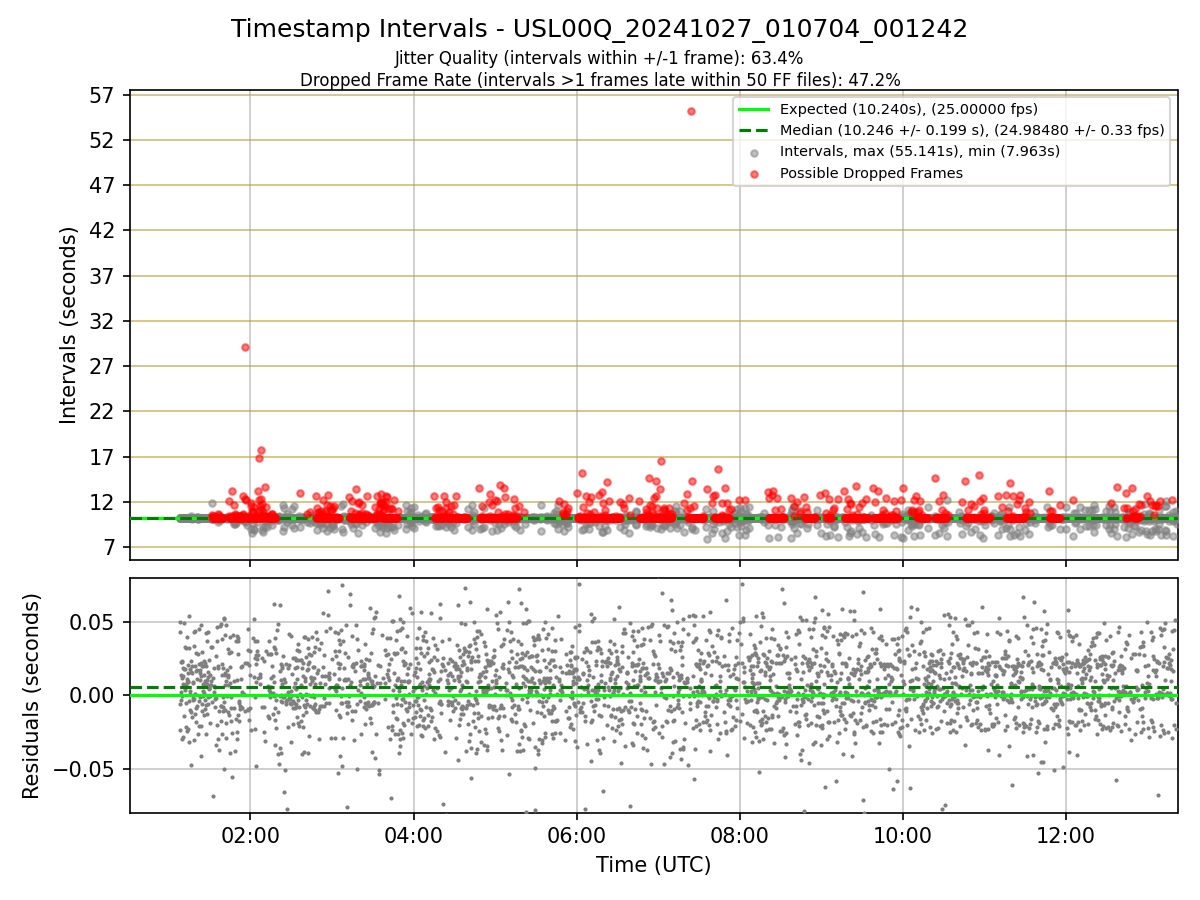Click the 'Time (UTC)' x-axis label

[x=653, y=865]
